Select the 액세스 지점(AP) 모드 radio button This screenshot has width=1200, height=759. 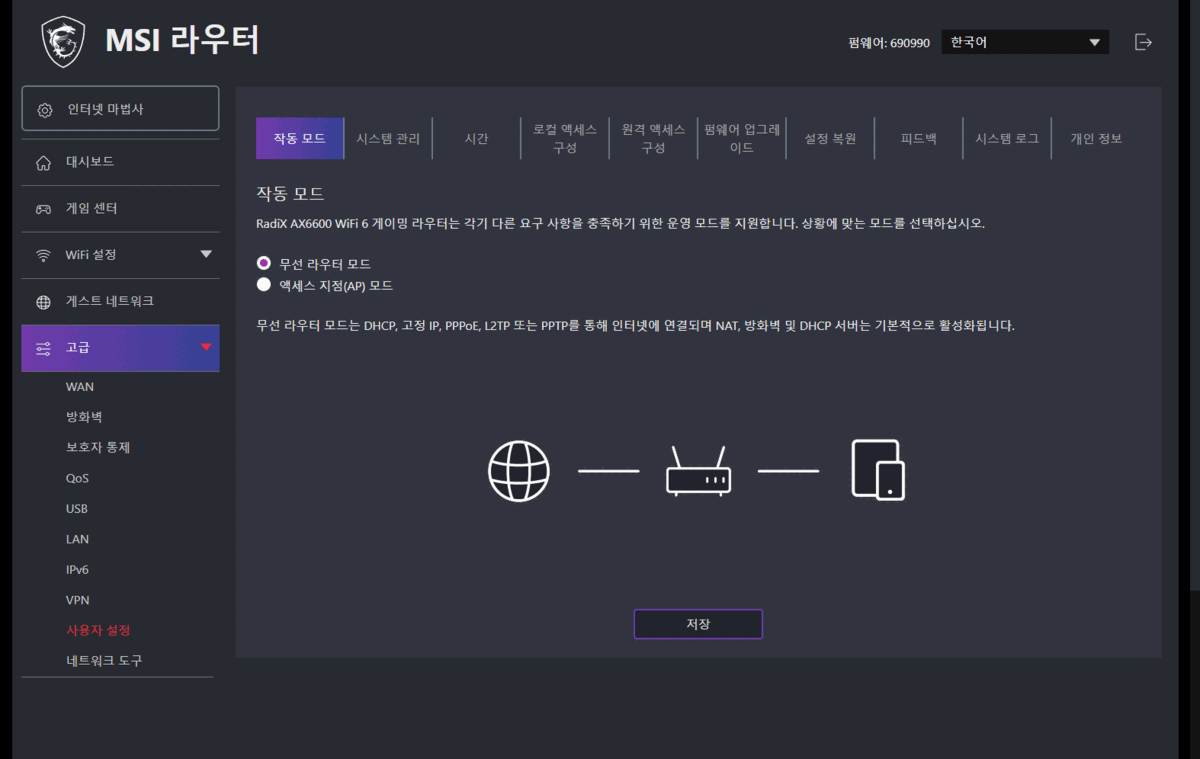264,285
